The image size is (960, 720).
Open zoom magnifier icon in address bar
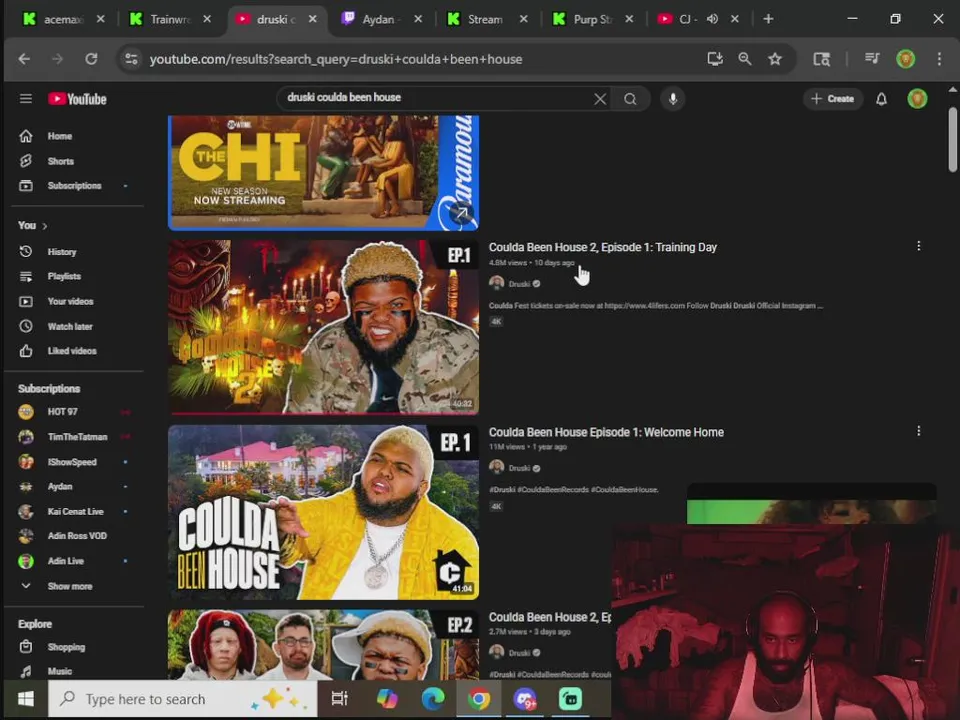745,59
